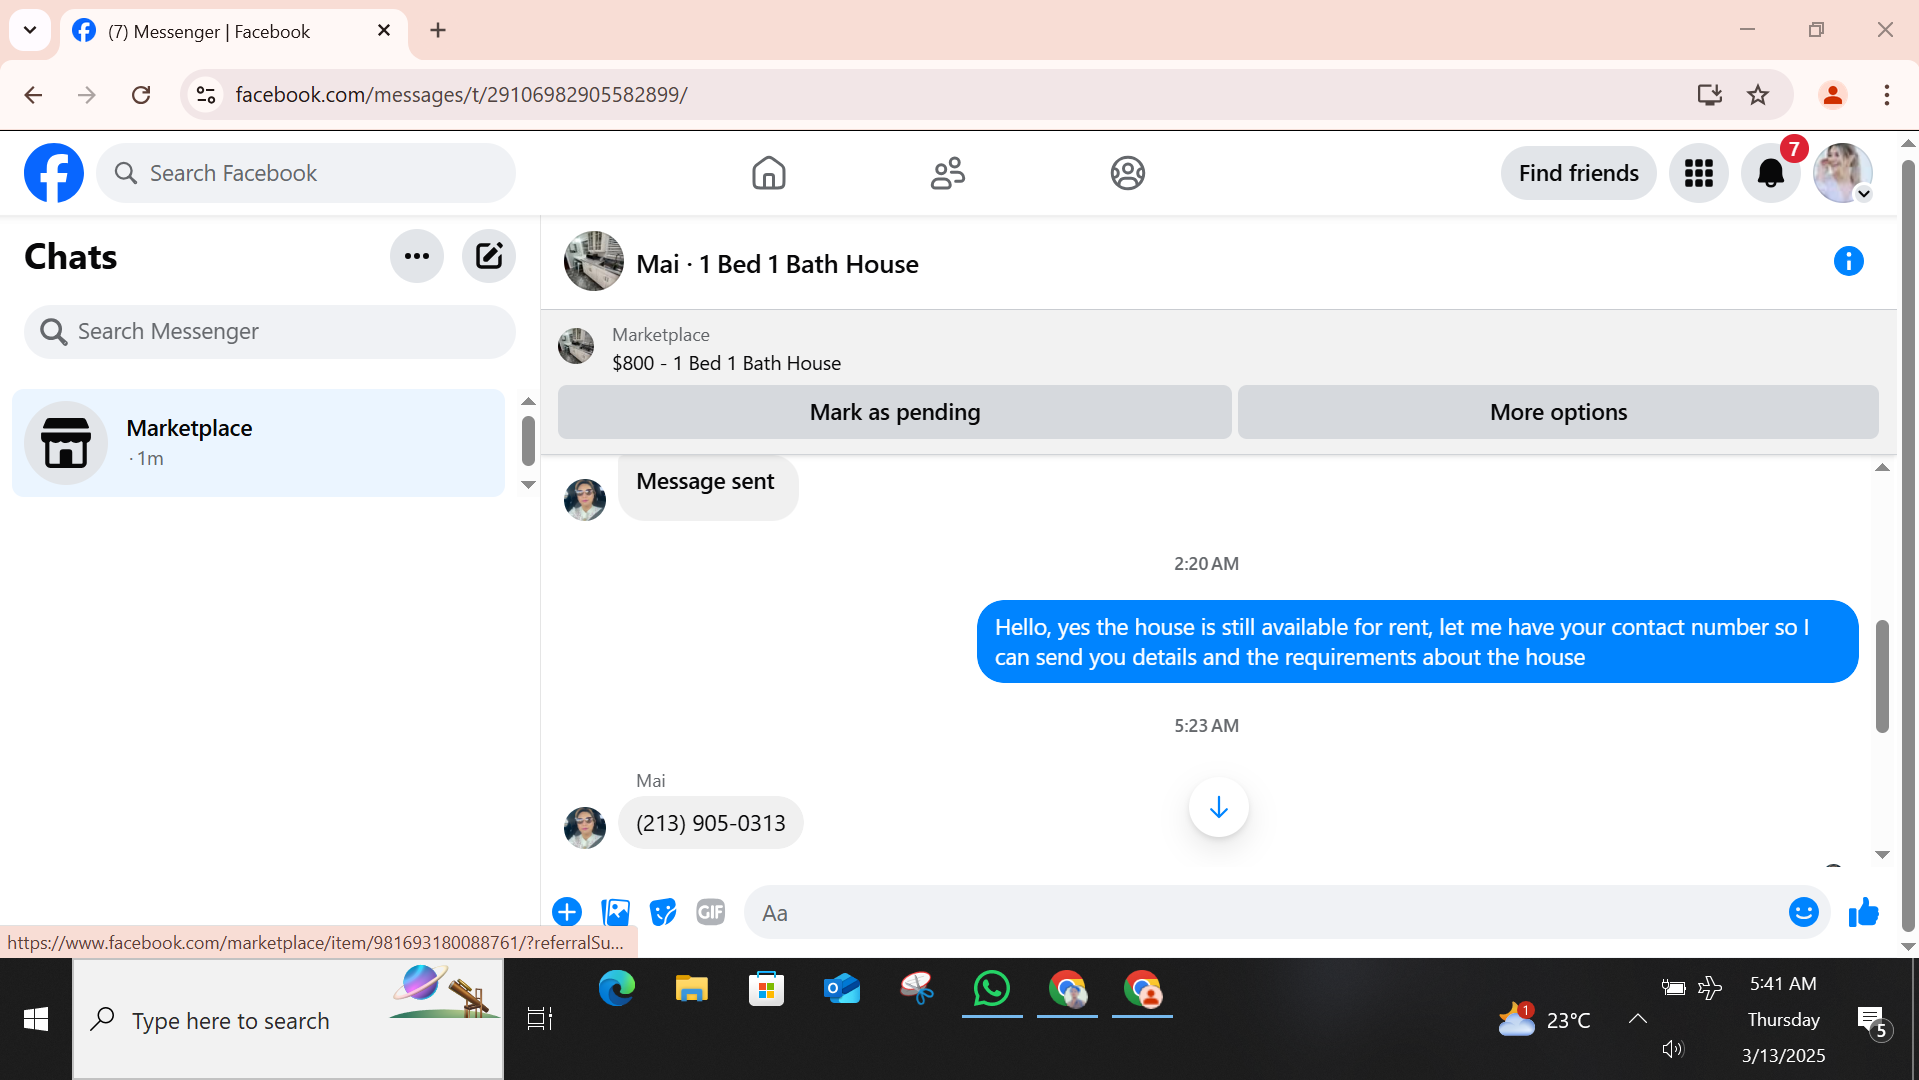This screenshot has width=1919, height=1080.
Task: Open the $800 - 1 Bed 1 Bath House listing
Action: click(726, 363)
